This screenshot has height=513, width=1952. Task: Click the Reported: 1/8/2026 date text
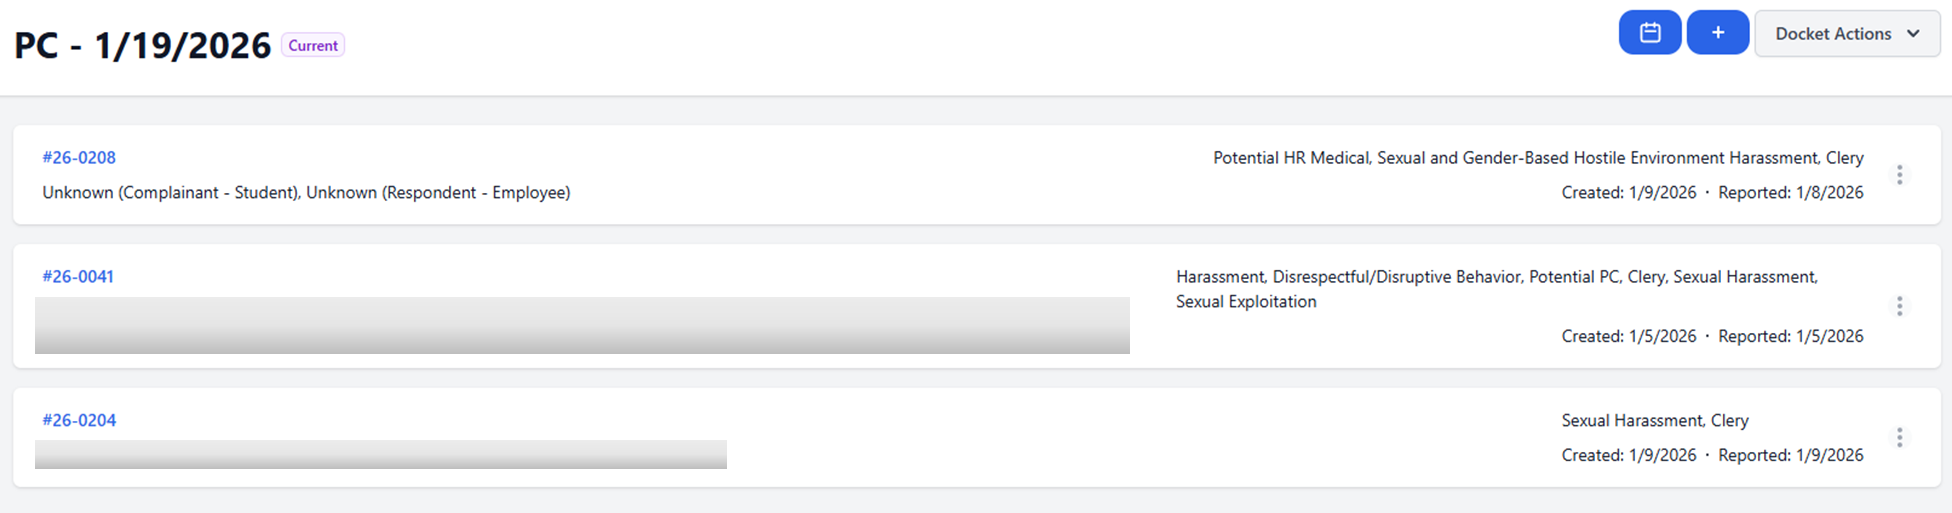(x=1790, y=192)
